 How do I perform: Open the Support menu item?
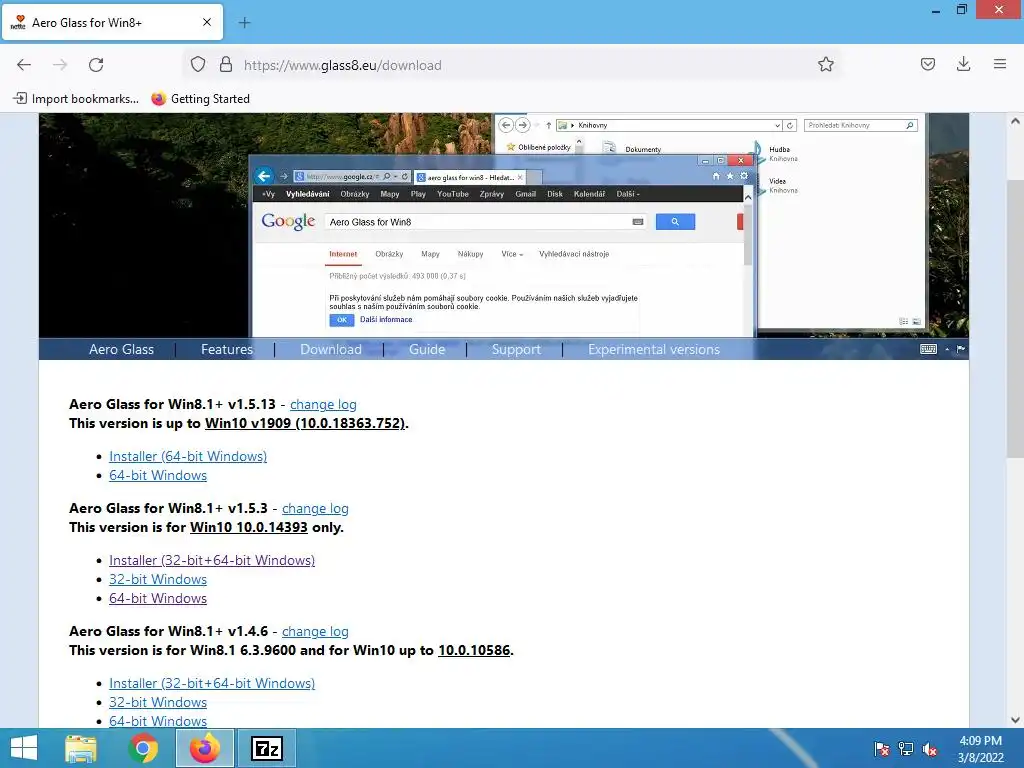pos(516,349)
